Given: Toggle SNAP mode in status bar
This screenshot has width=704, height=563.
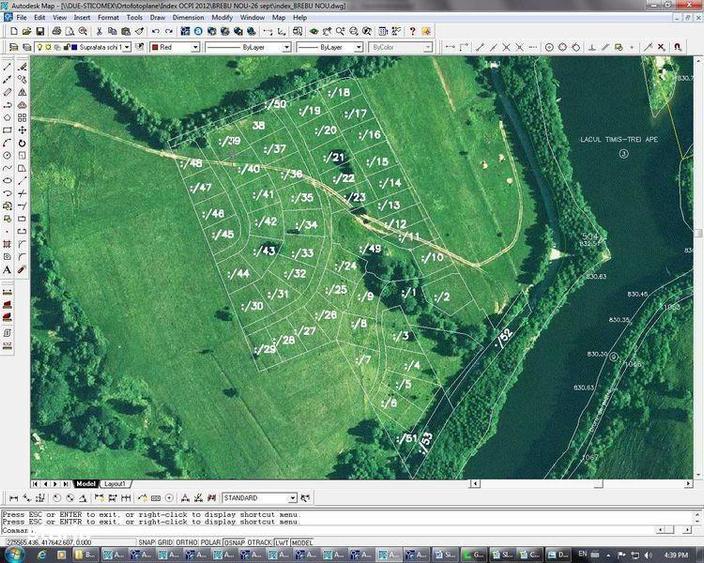Looking at the screenshot, I should point(146,542).
